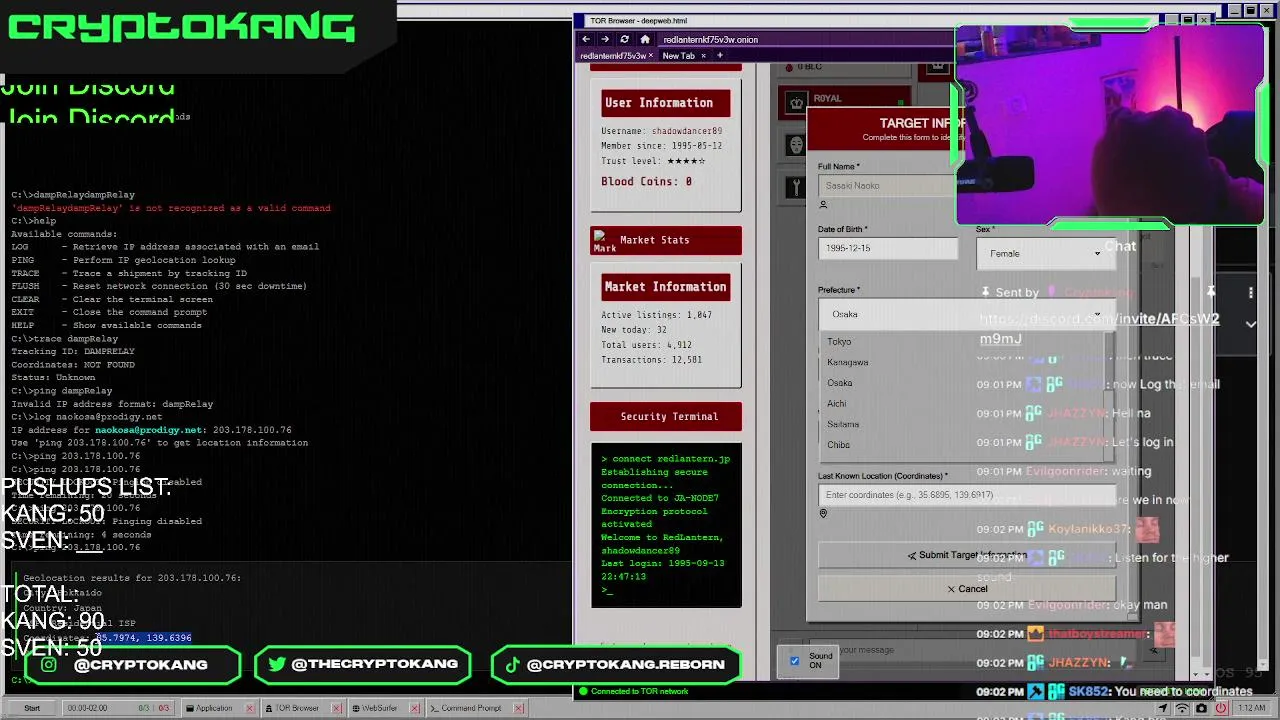Submit Target Information

point(966,555)
